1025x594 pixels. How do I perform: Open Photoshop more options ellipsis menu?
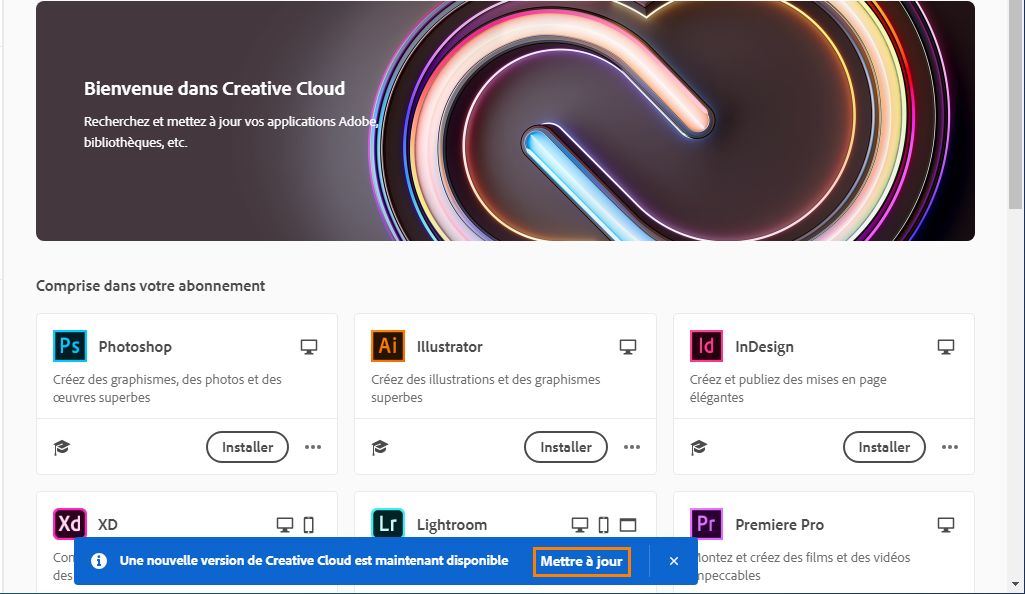tap(313, 447)
